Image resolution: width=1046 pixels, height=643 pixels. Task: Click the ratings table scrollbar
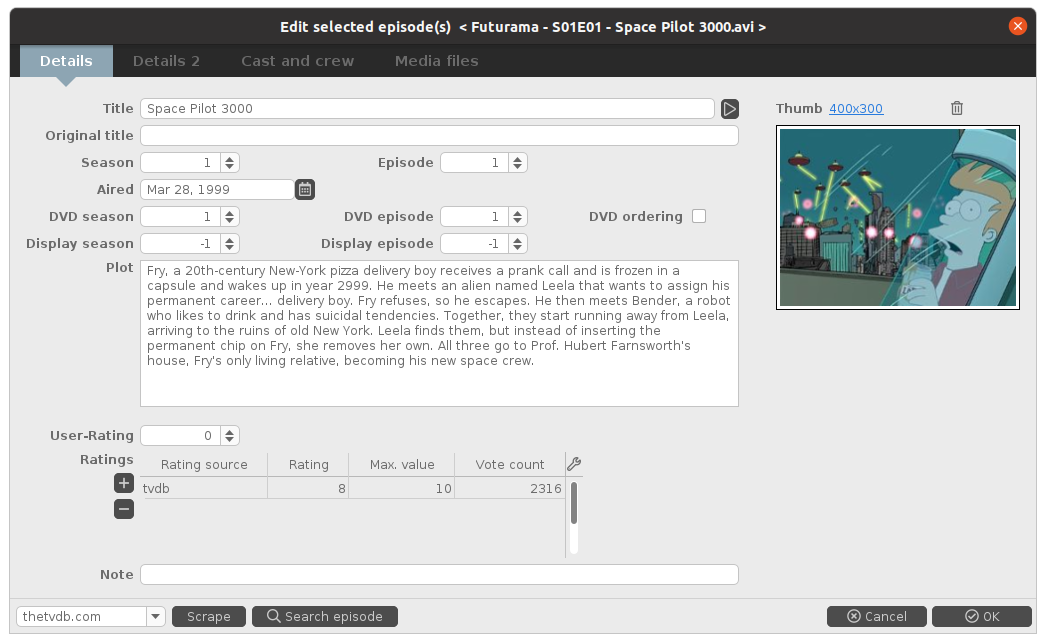click(x=574, y=503)
